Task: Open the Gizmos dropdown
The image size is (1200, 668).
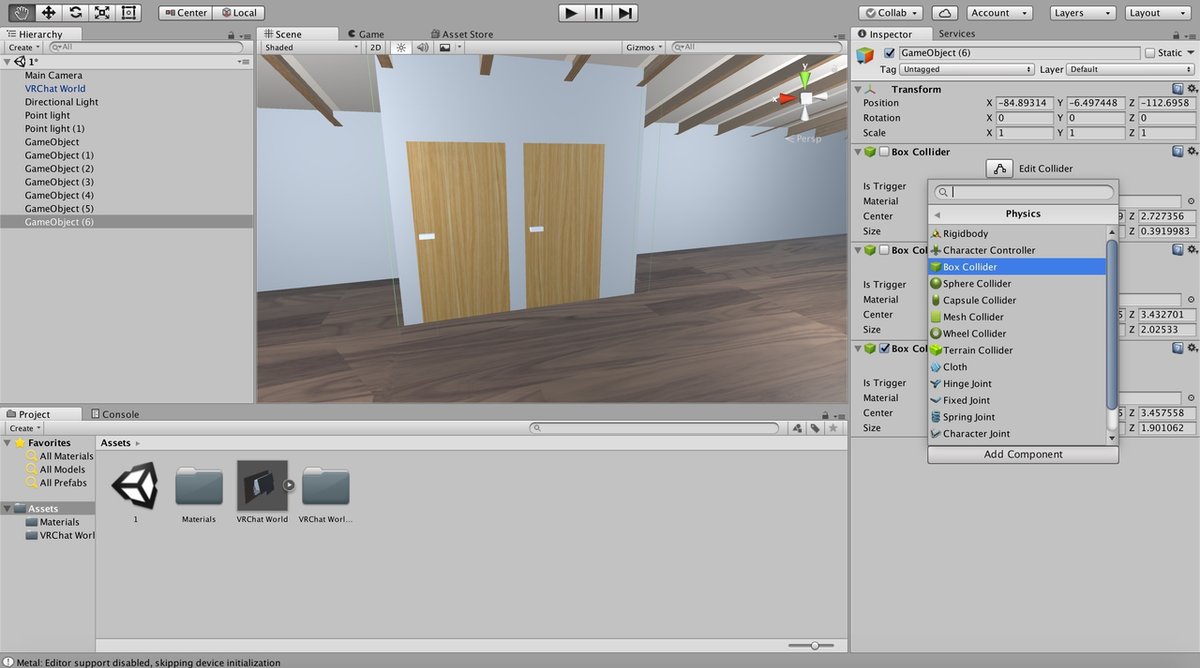Action: (x=644, y=47)
